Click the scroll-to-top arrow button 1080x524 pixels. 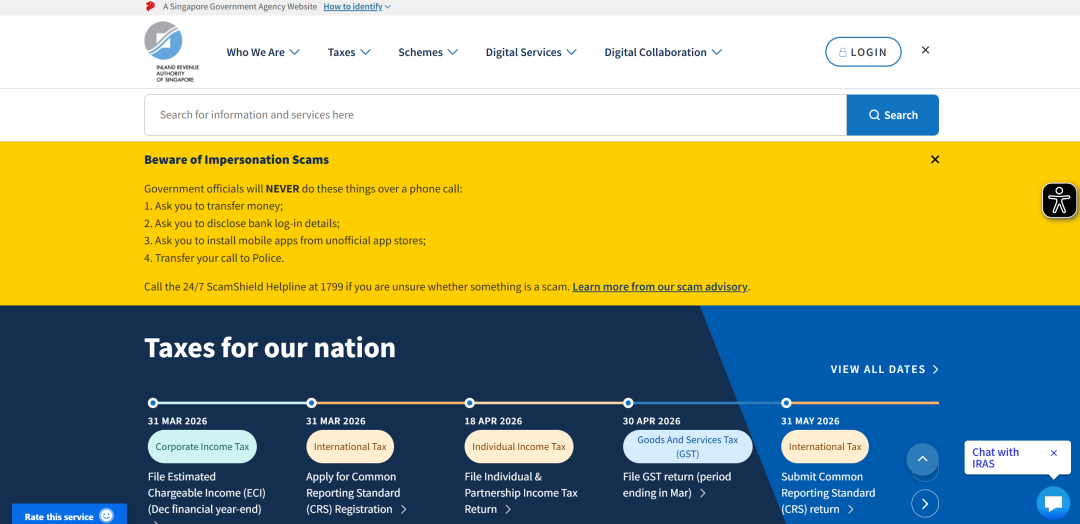coord(922,460)
